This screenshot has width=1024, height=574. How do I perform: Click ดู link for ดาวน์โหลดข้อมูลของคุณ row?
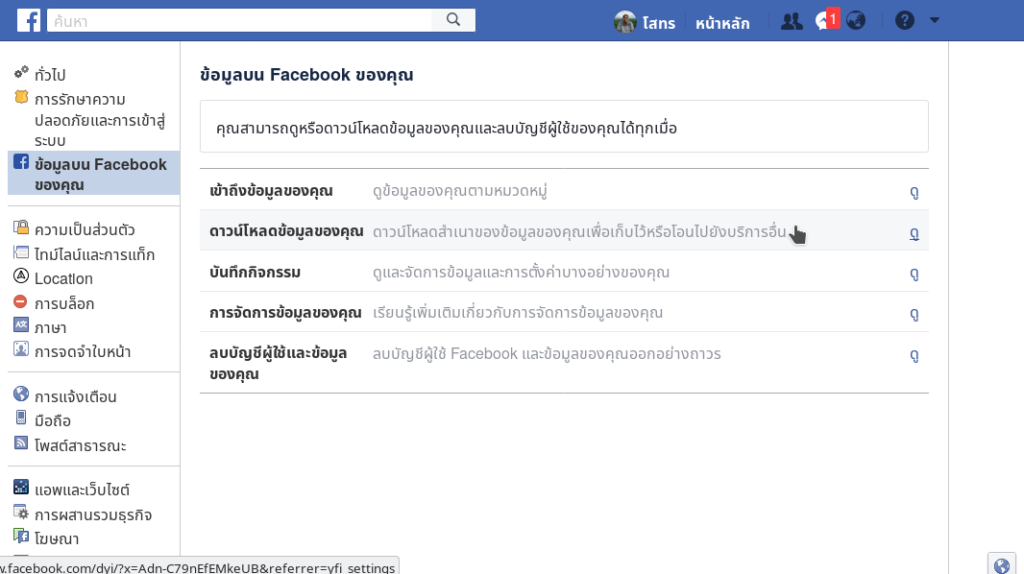coord(914,233)
